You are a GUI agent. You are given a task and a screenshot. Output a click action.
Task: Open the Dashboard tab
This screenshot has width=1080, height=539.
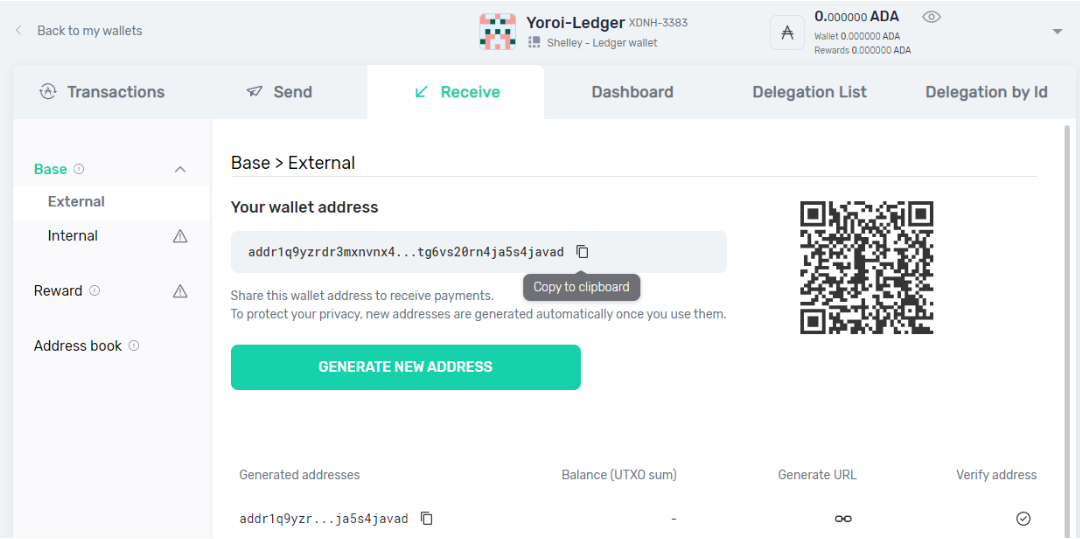(x=632, y=92)
